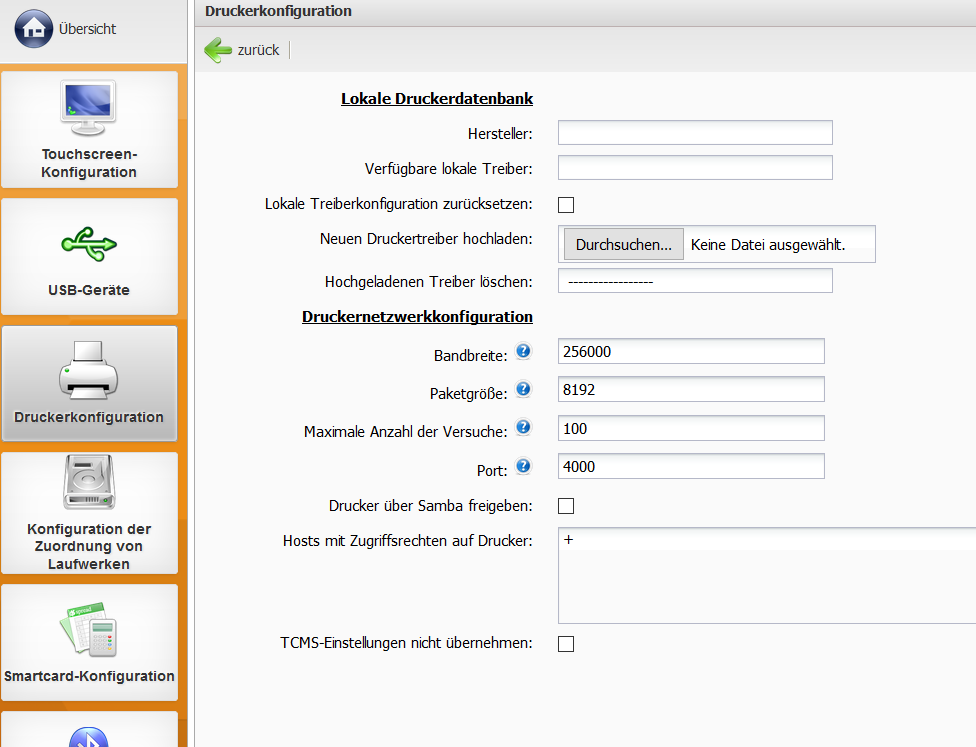Click the Übersicht label

[87, 29]
